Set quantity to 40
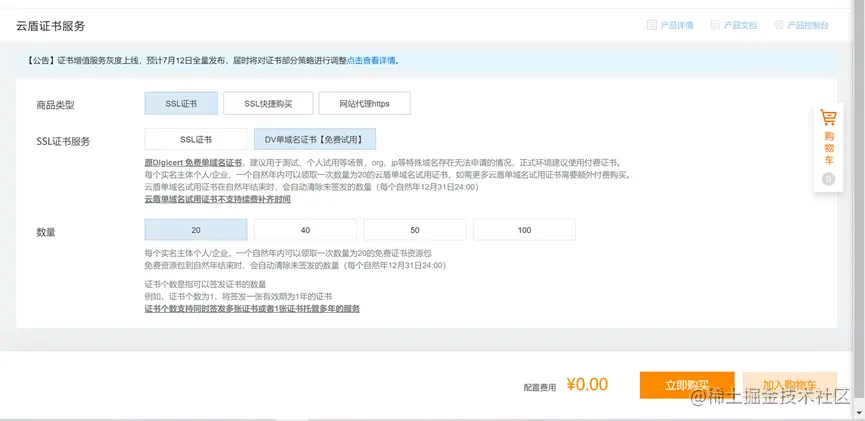This screenshot has width=865, height=421. 305,230
